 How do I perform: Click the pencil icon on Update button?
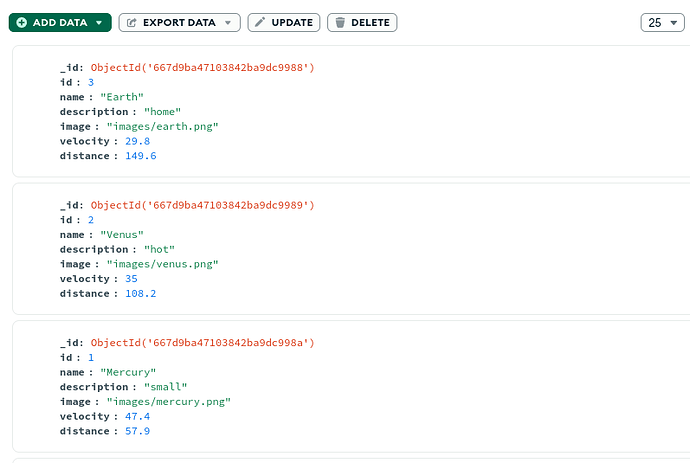pos(260,22)
